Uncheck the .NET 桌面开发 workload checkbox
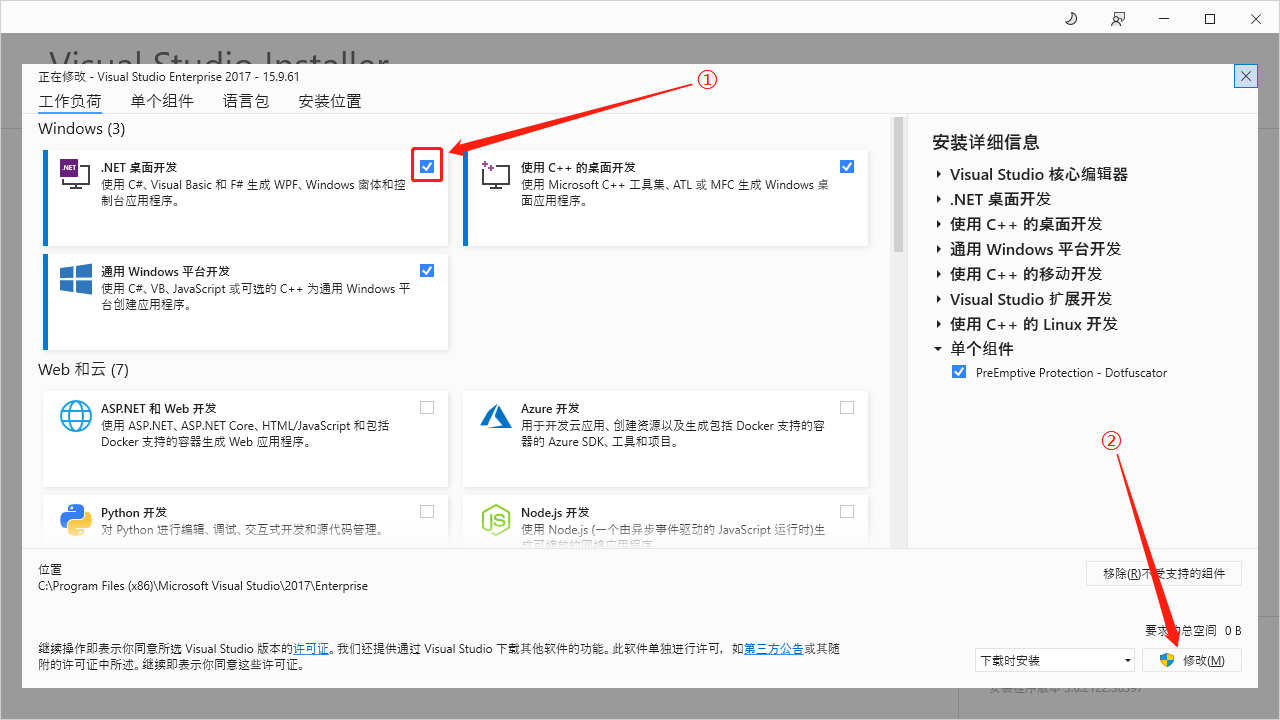1280x720 pixels. 427,166
